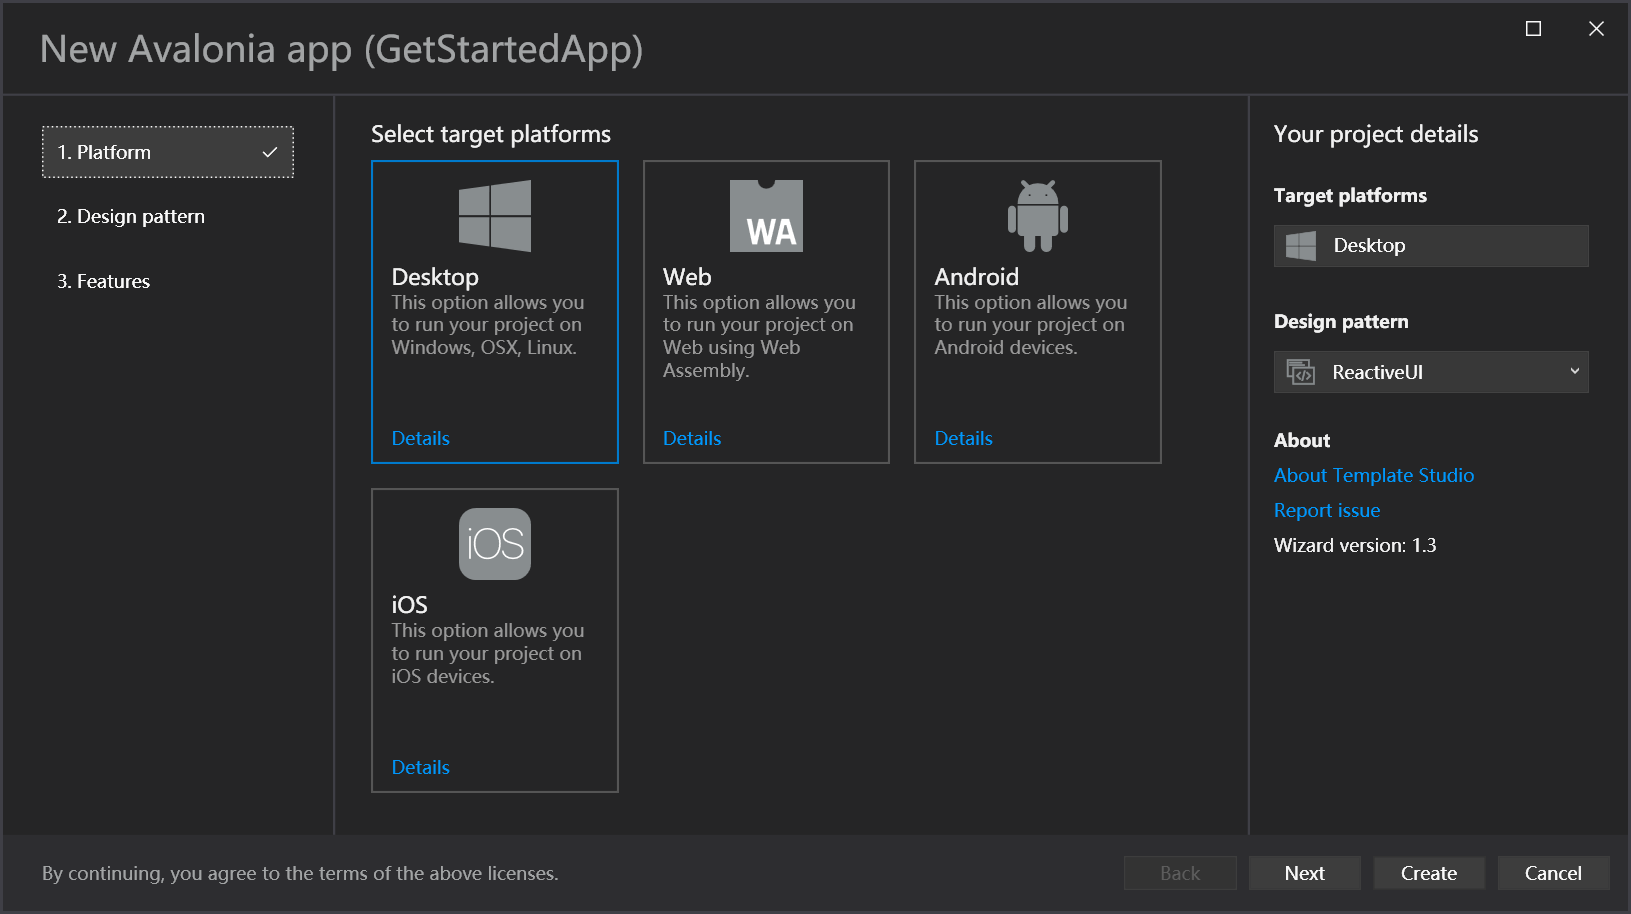Go to the Features step
The image size is (1631, 914).
click(x=104, y=282)
